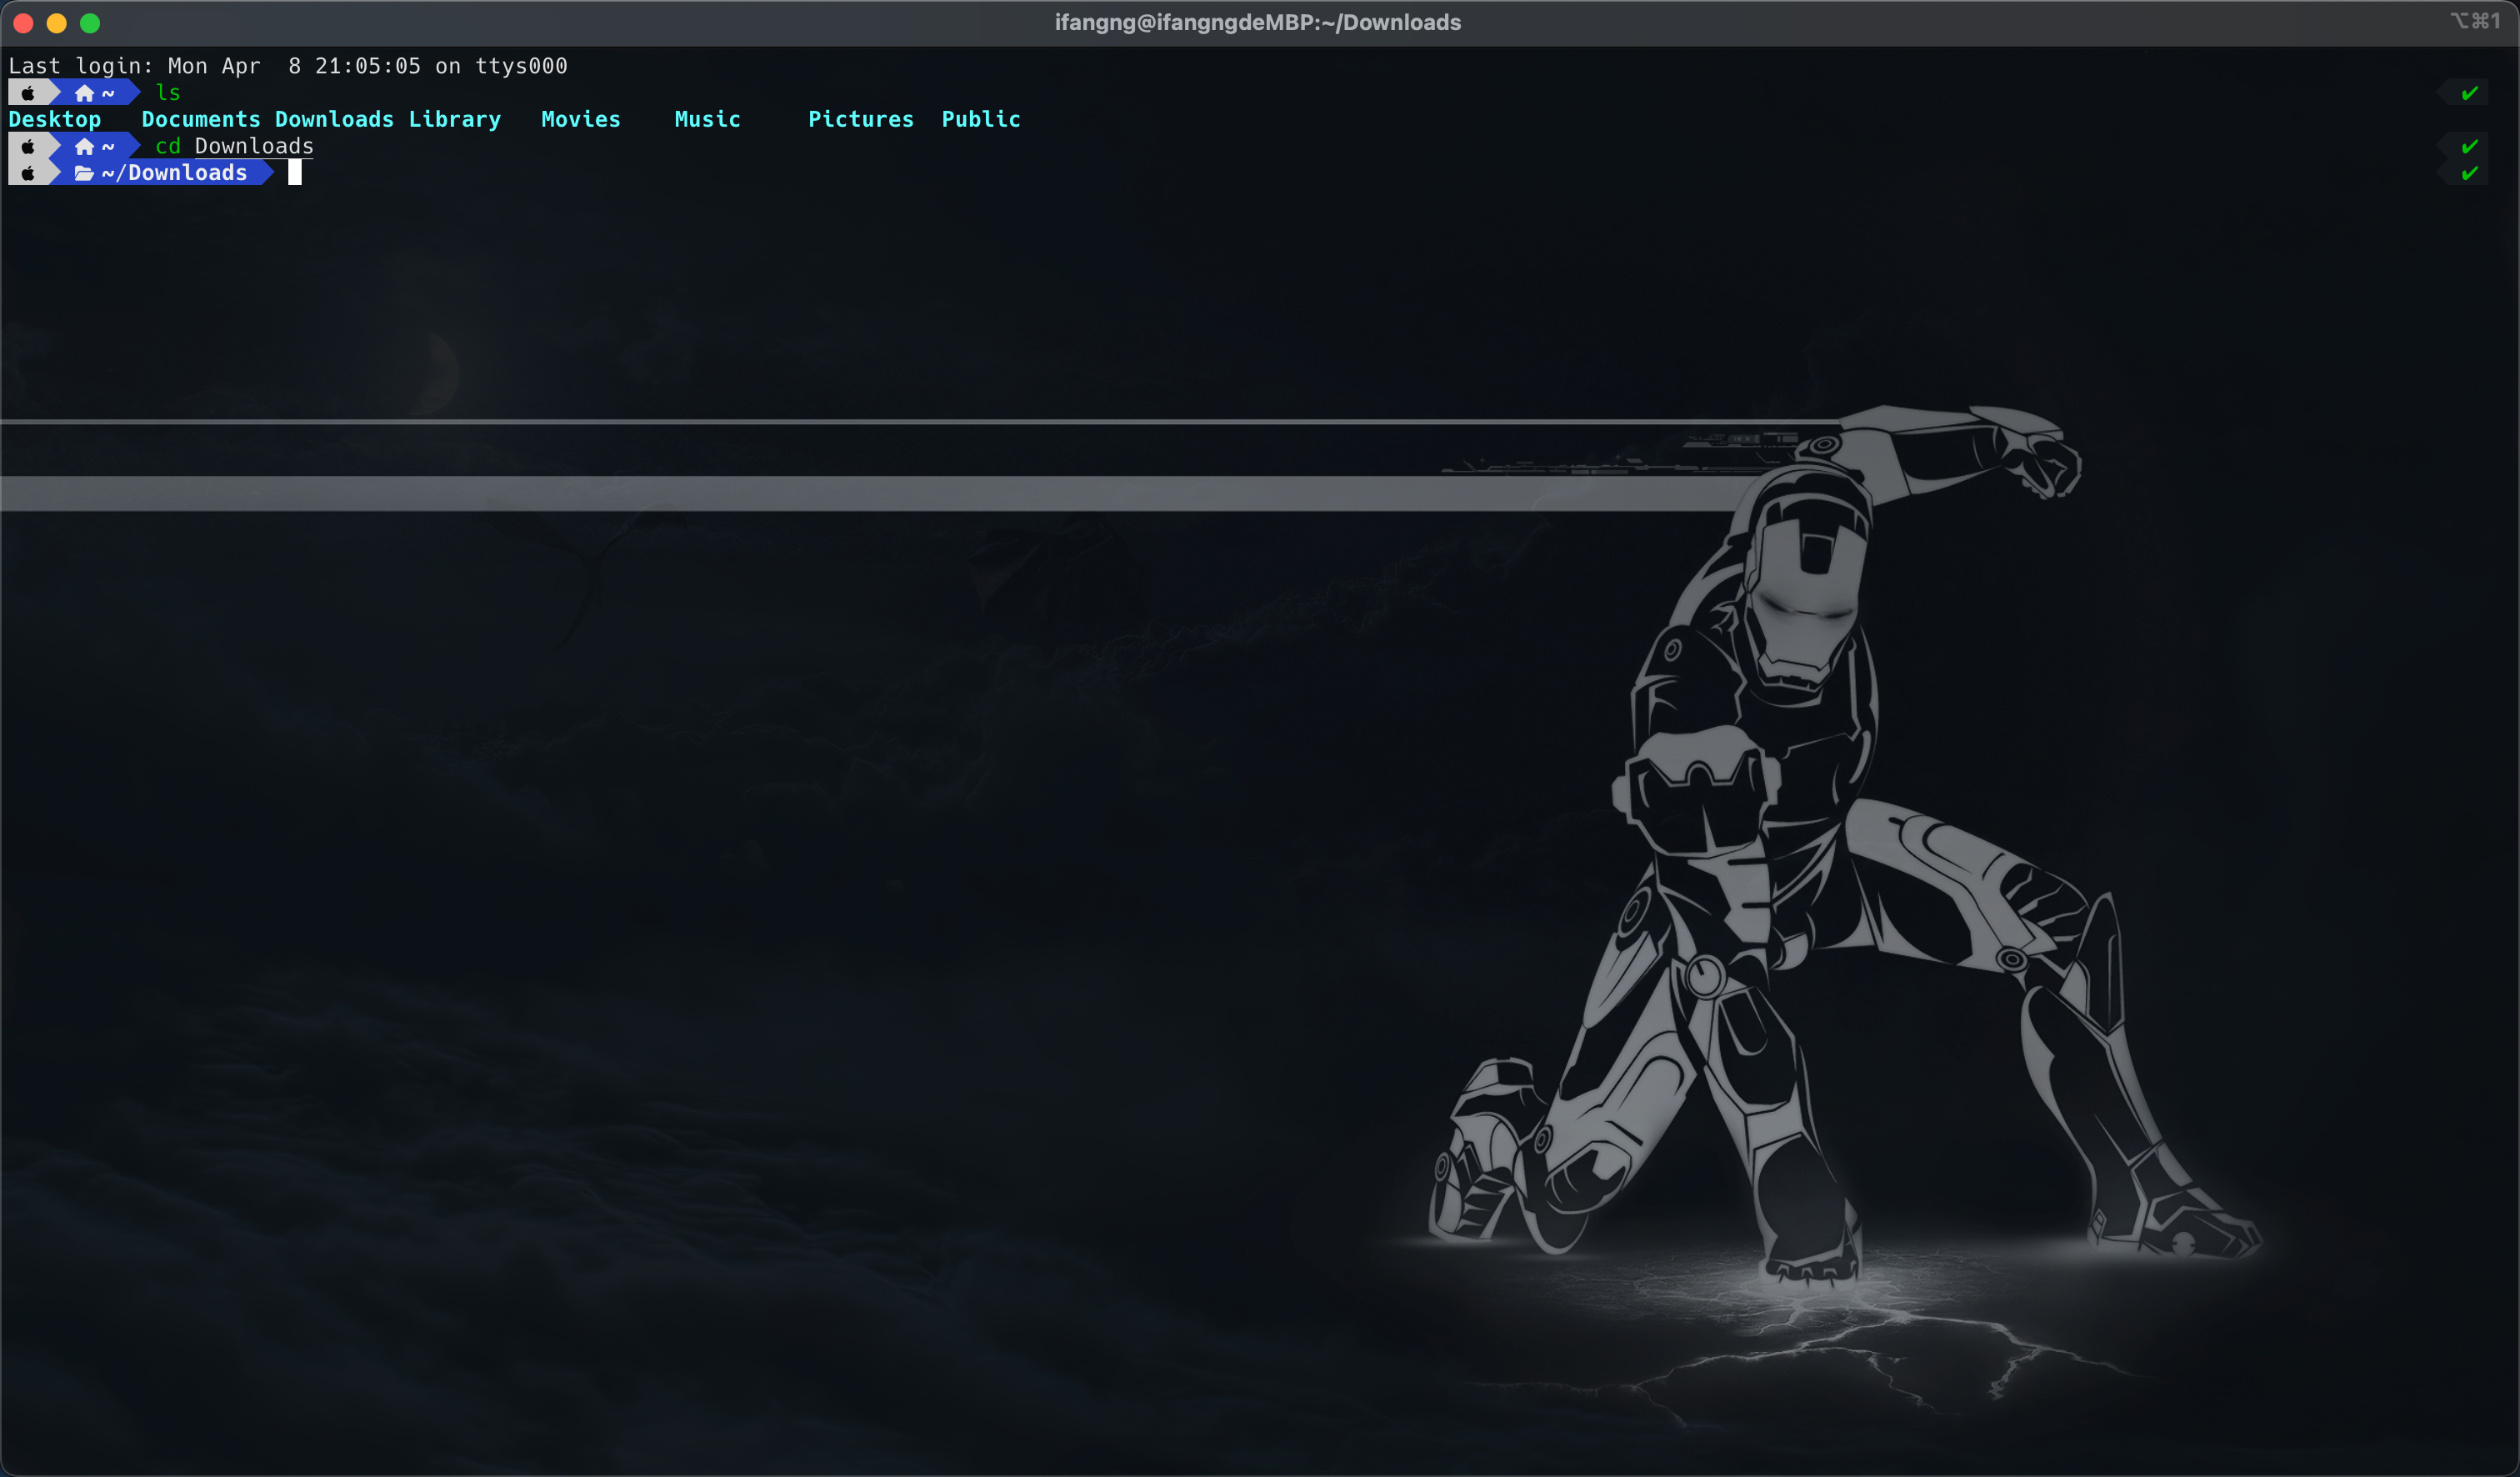
Task: Click the Apple logo on the ls prompt line
Action: [x=29, y=93]
